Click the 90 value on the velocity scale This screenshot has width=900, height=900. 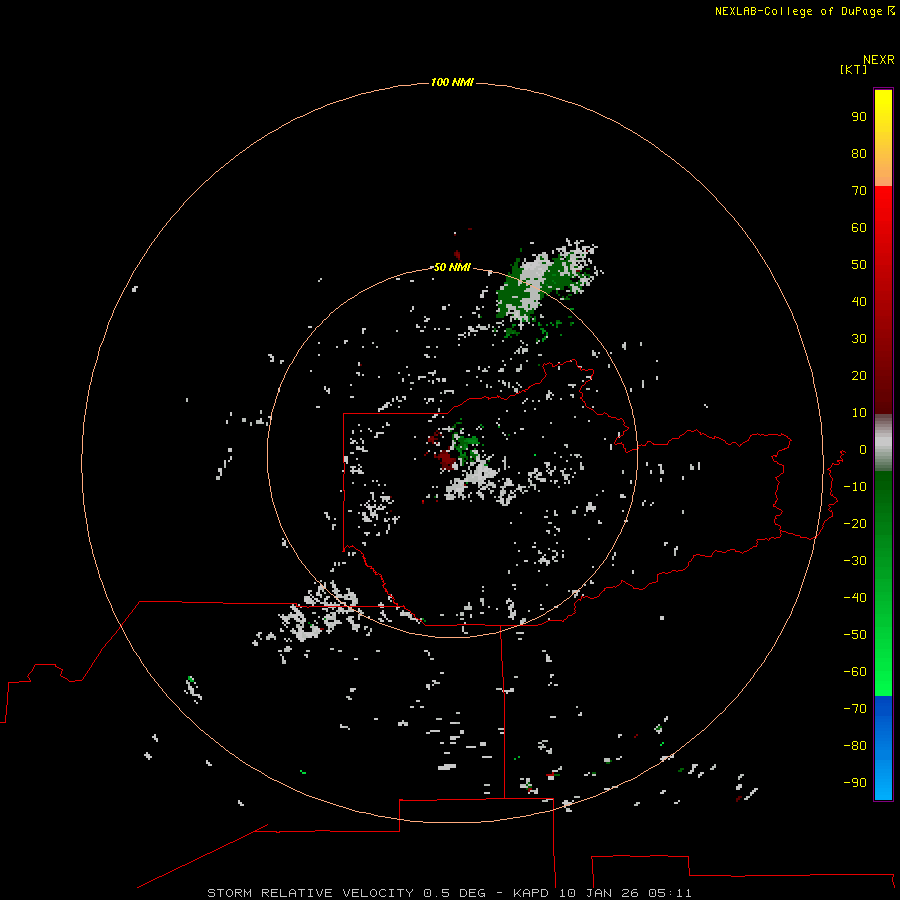click(x=859, y=117)
